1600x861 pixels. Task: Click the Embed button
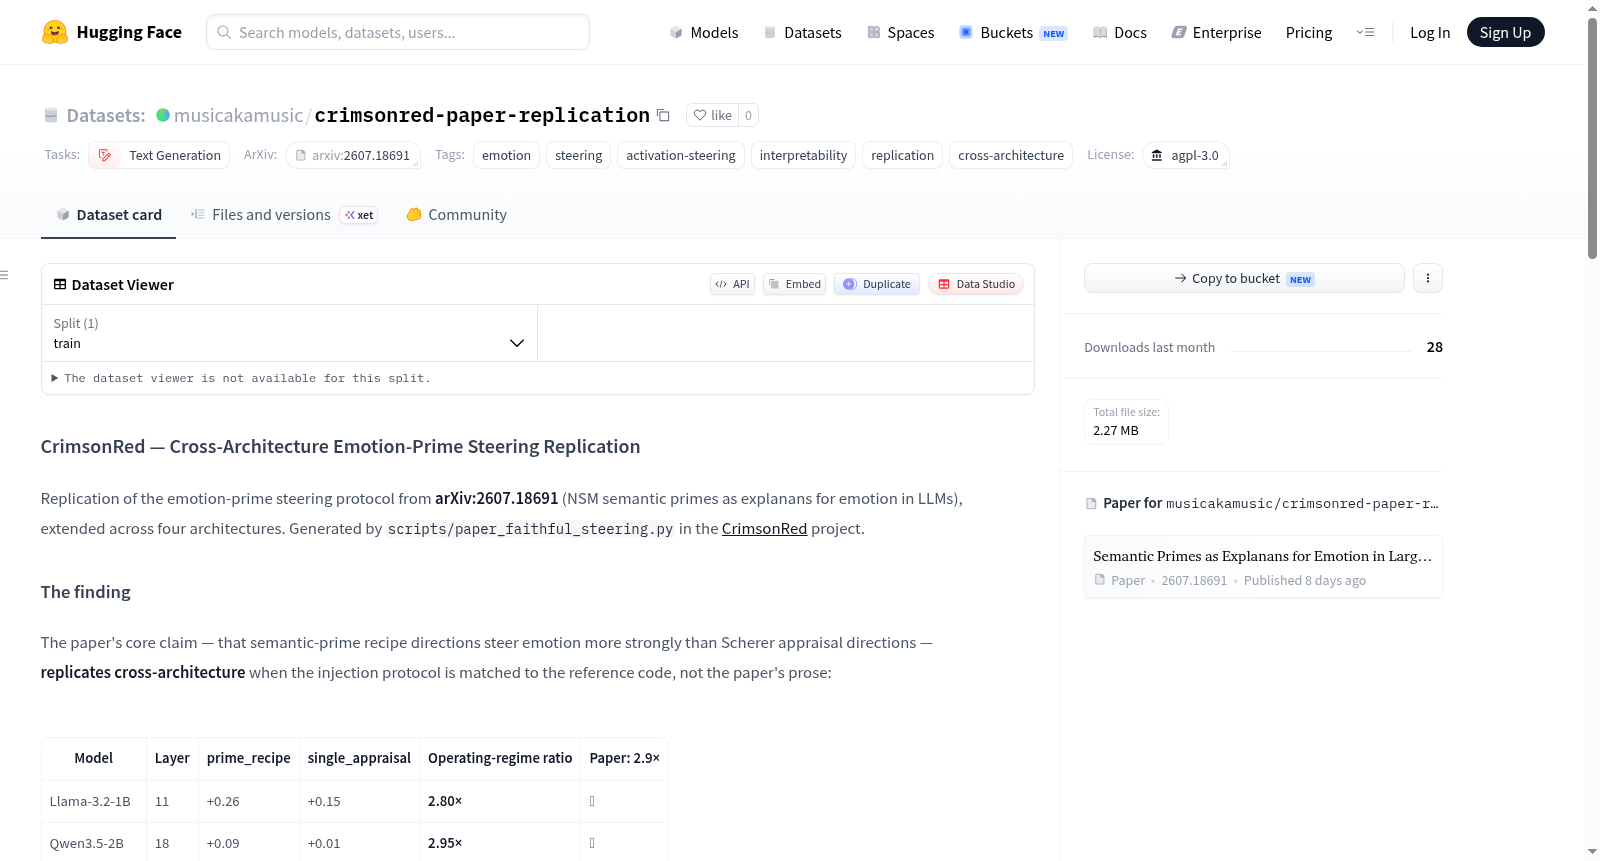click(794, 284)
